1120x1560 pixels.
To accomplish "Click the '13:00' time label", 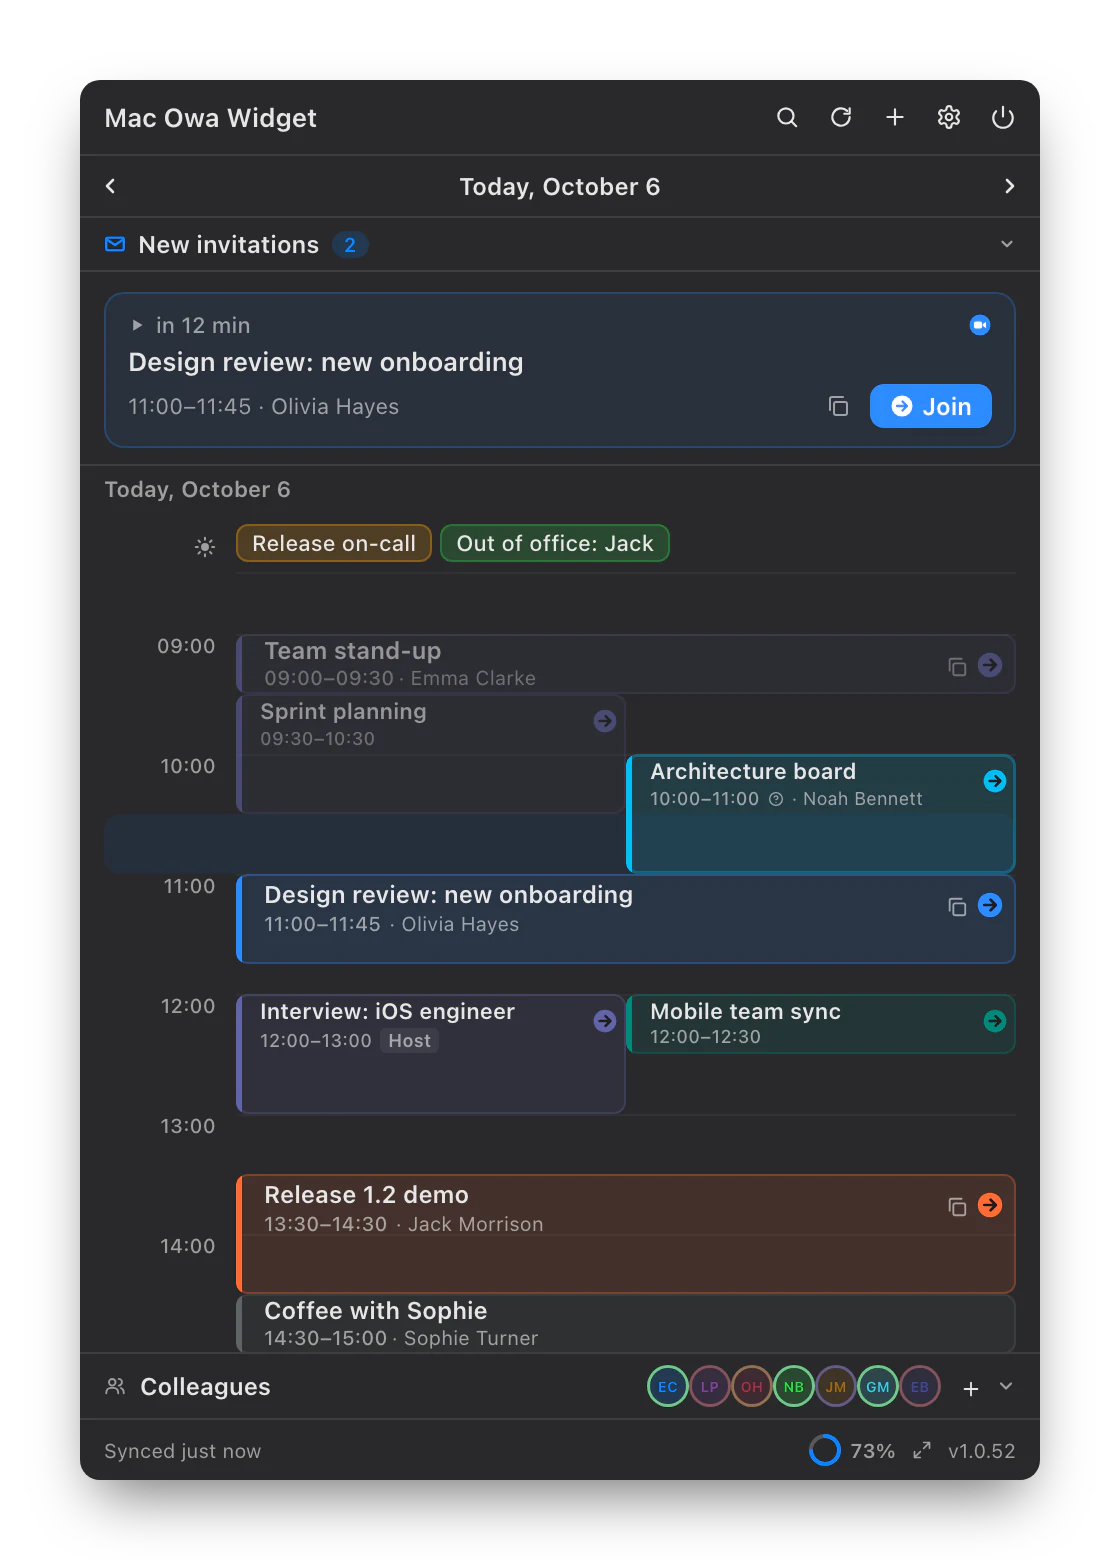I will (x=188, y=1126).
